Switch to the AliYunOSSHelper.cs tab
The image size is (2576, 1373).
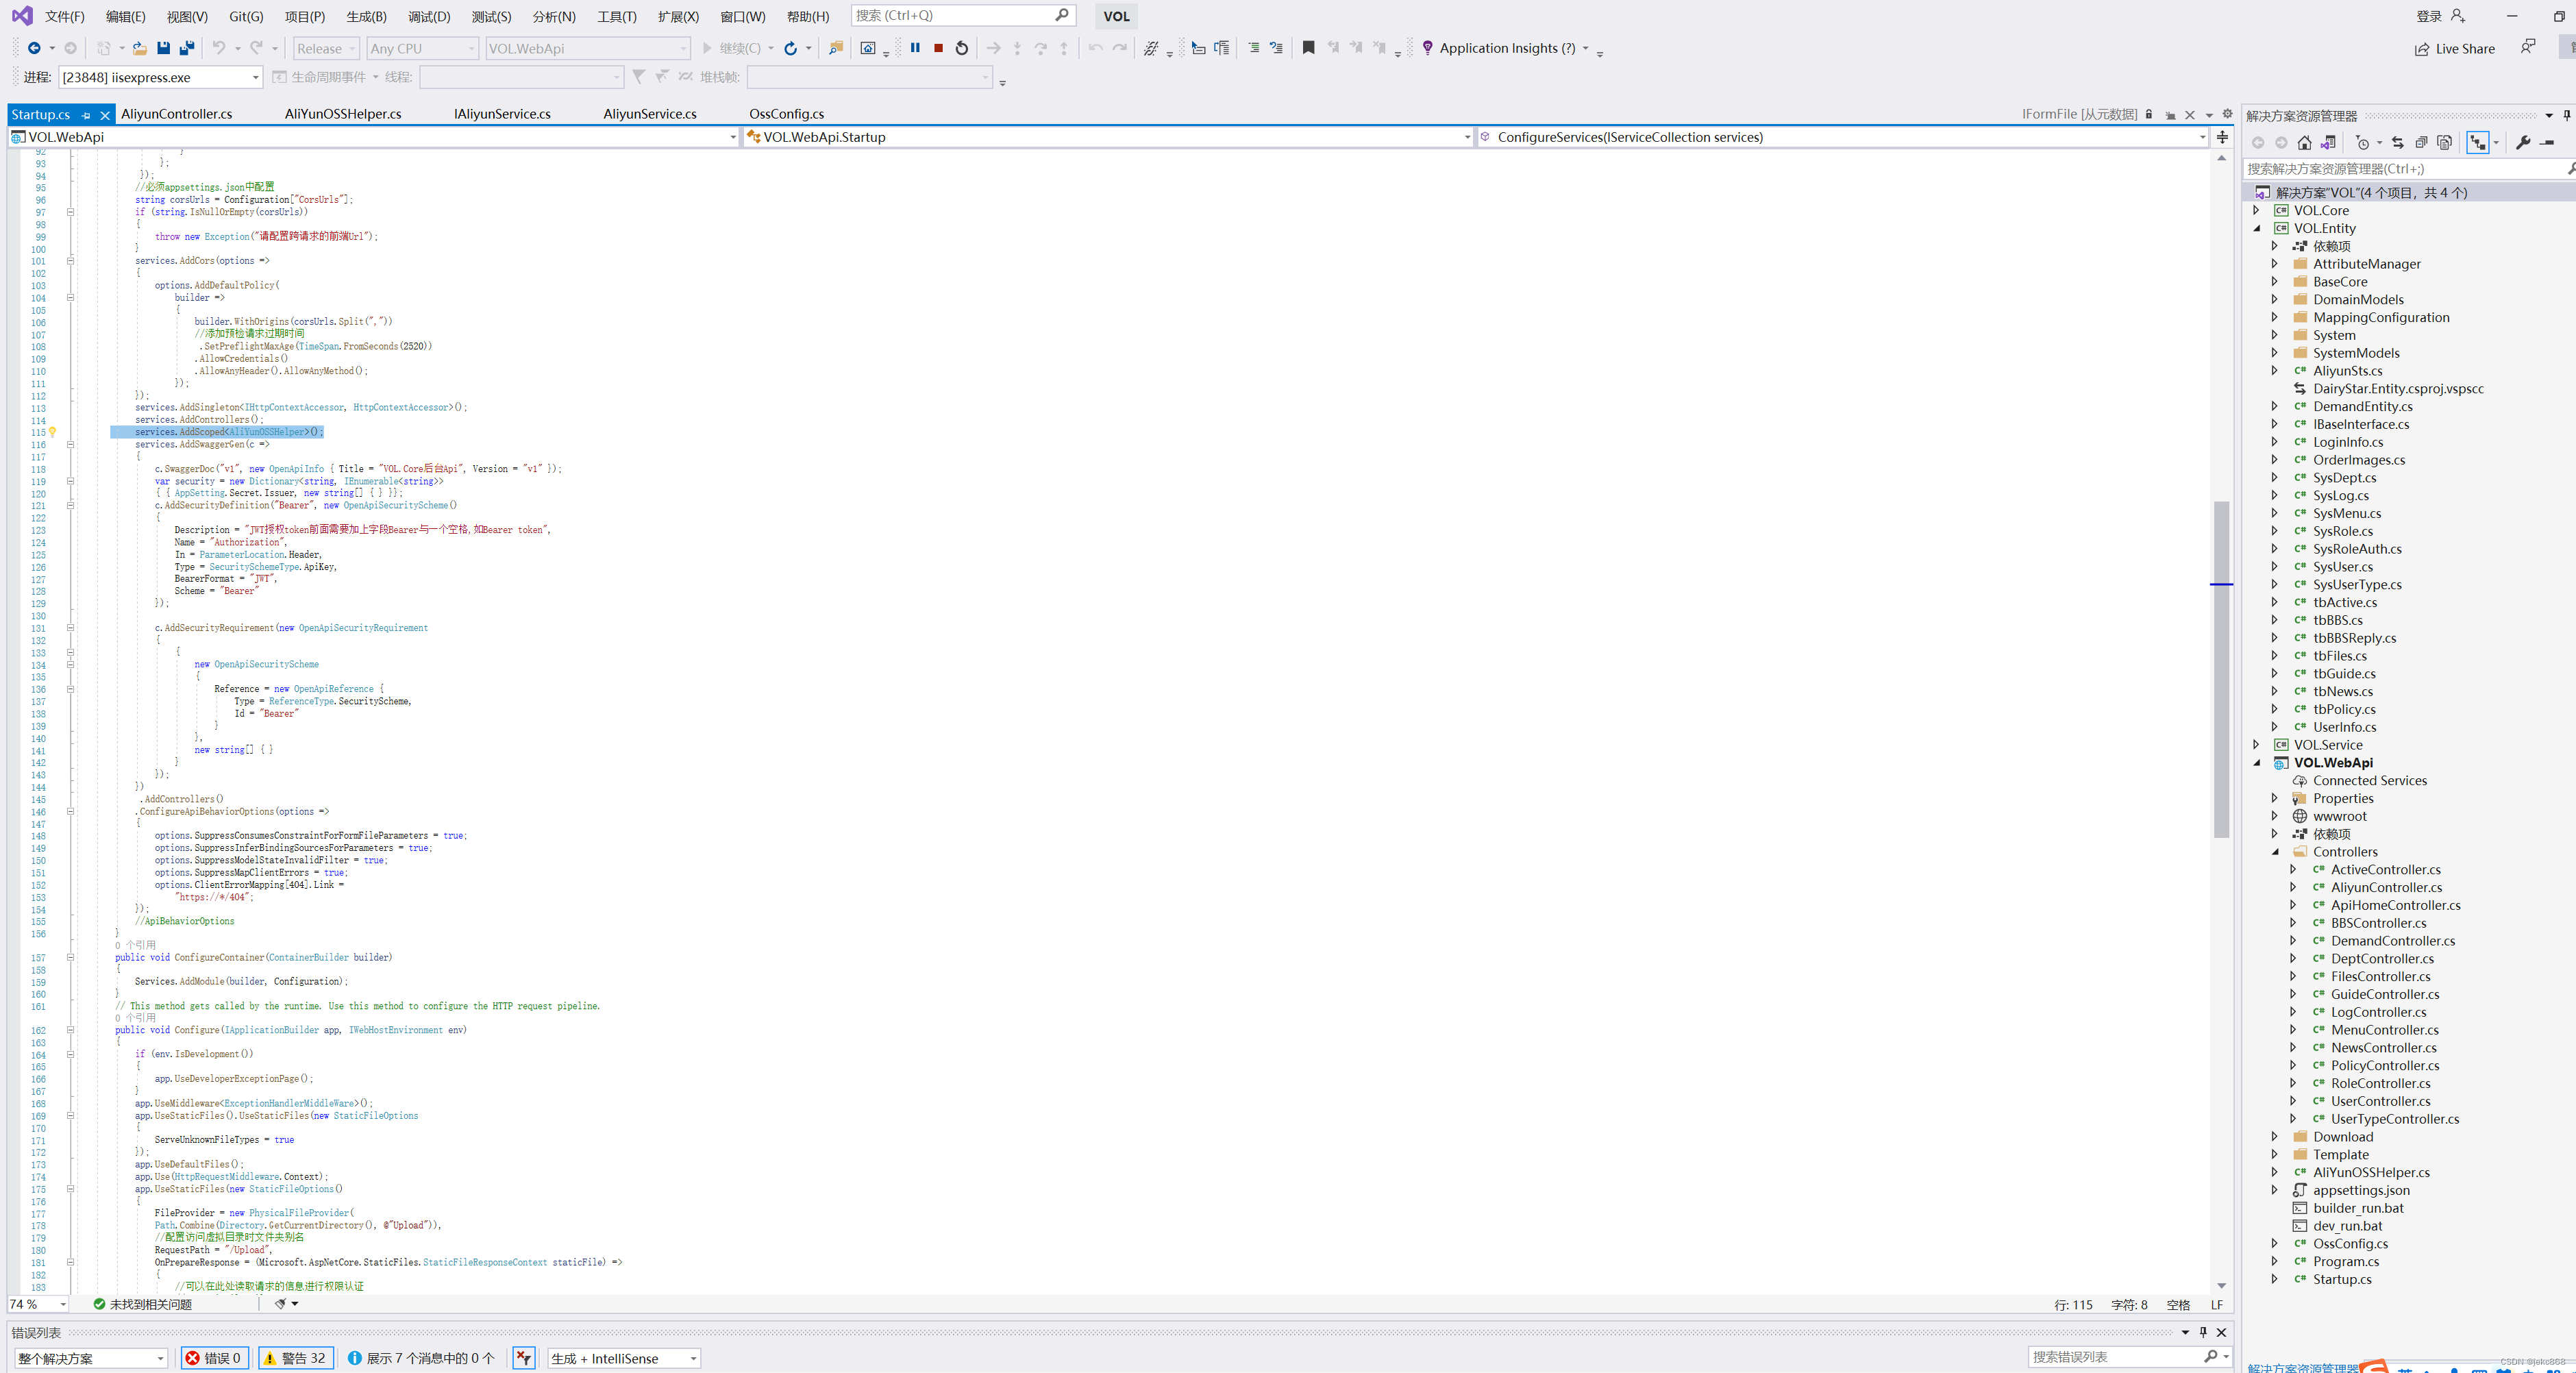coord(343,114)
